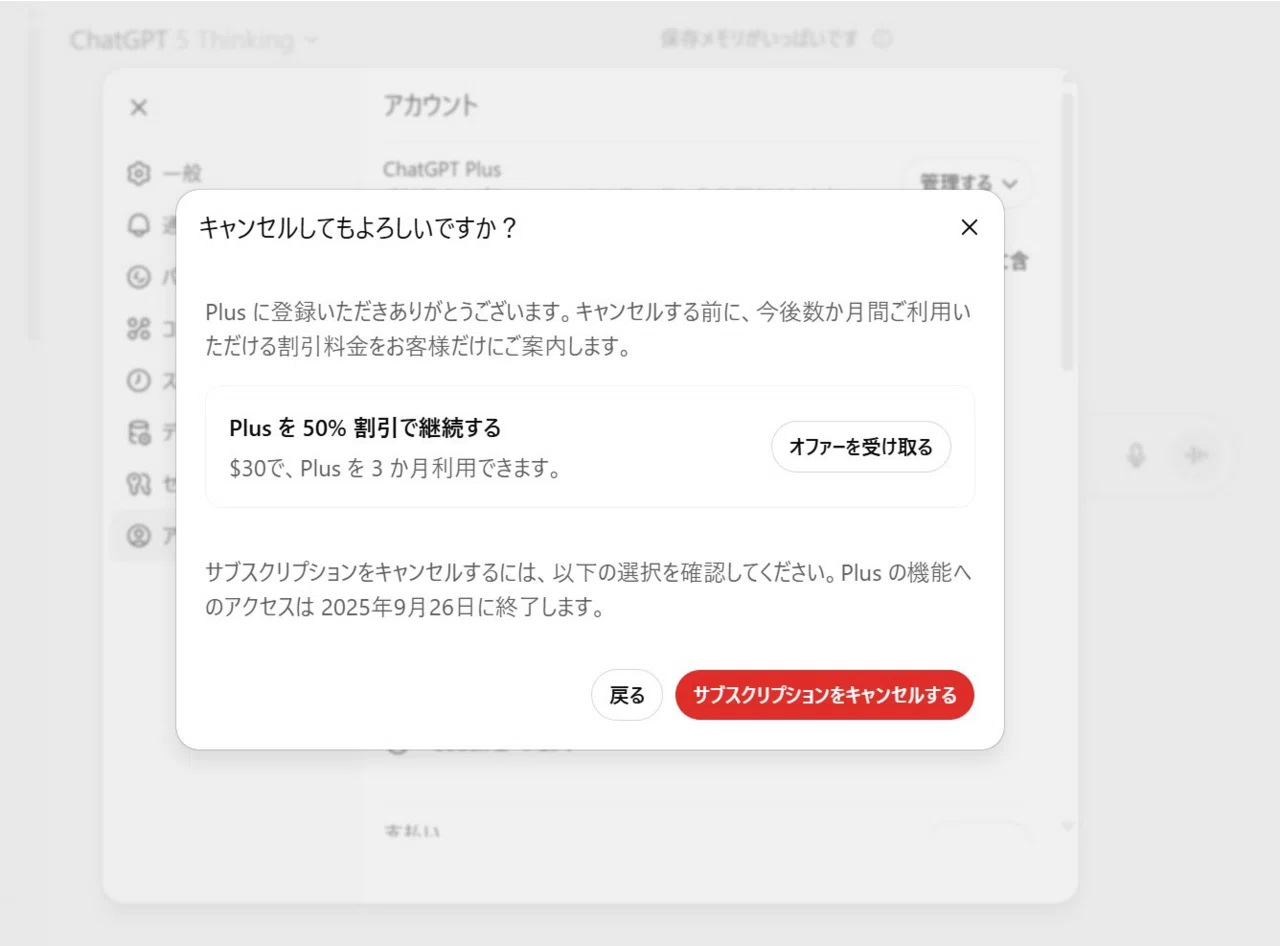Confirm with サブスクリプションをキャンセルする red button
Image resolution: width=1280 pixels, height=946 pixels.
tap(825, 695)
